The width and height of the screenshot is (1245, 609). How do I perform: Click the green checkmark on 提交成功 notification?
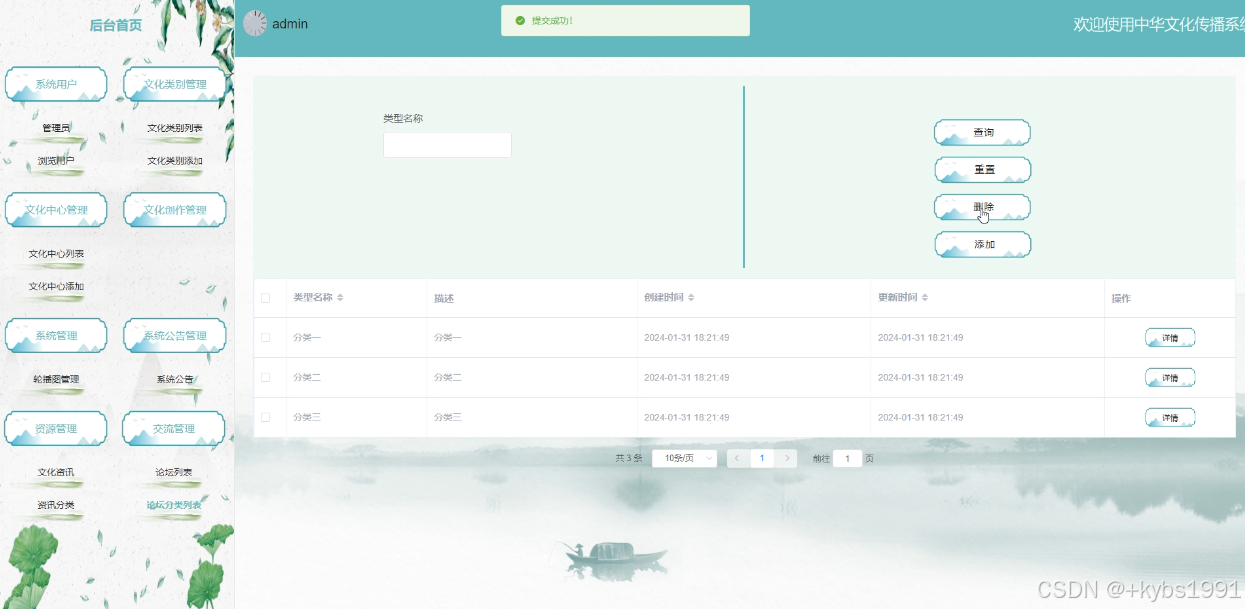coord(521,19)
